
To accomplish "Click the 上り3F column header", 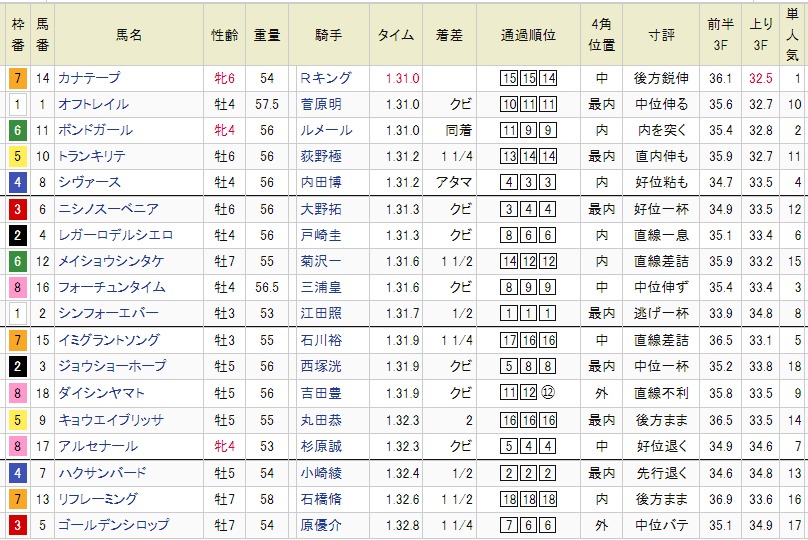I will point(761,35).
